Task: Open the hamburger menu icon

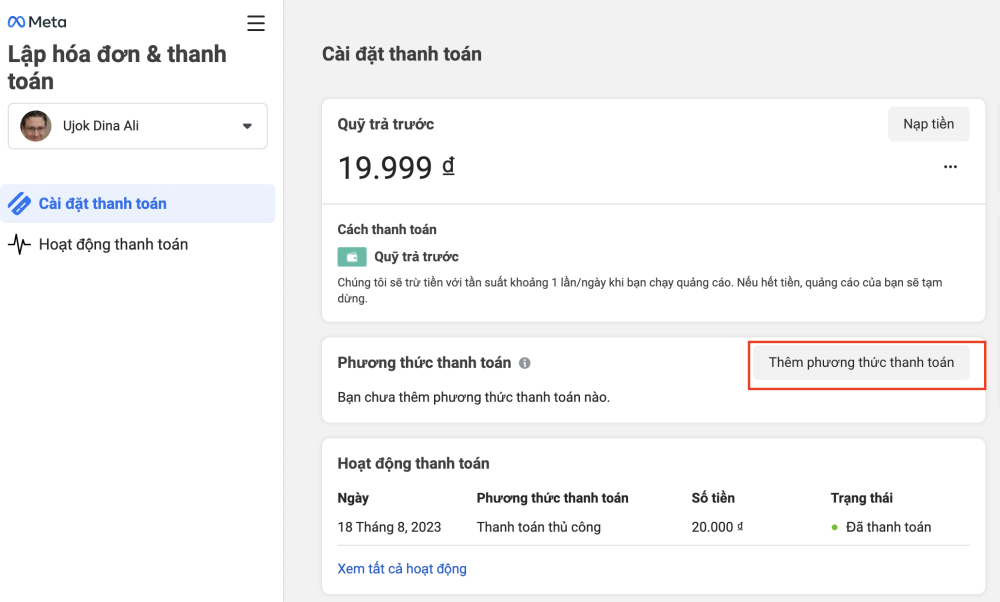Action: click(x=256, y=23)
